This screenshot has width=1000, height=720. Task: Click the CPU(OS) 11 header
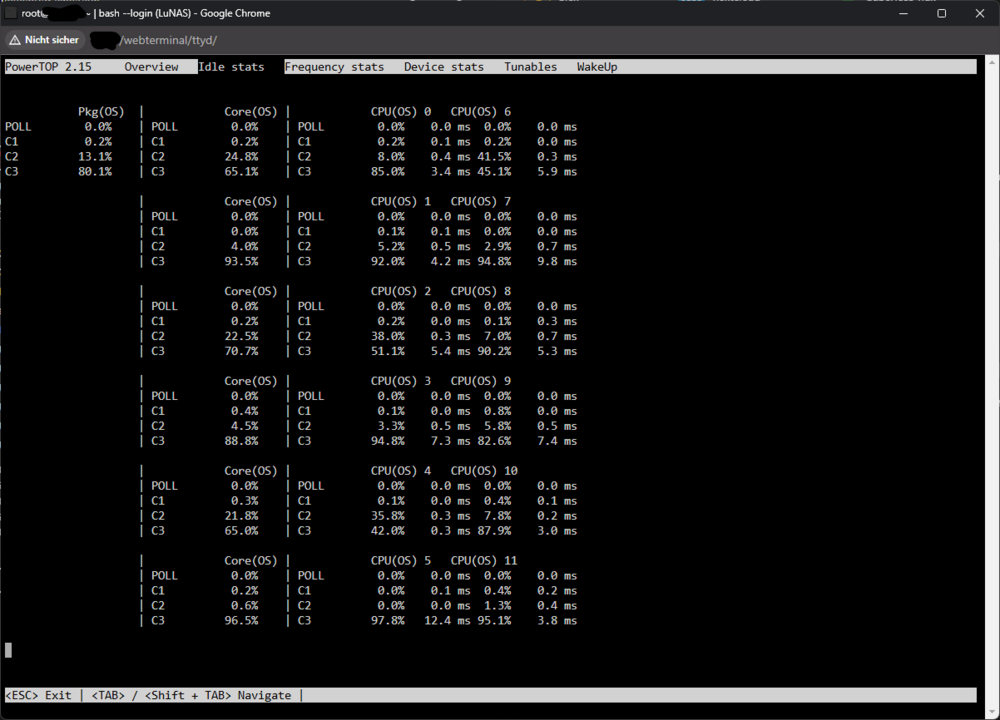click(x=484, y=561)
